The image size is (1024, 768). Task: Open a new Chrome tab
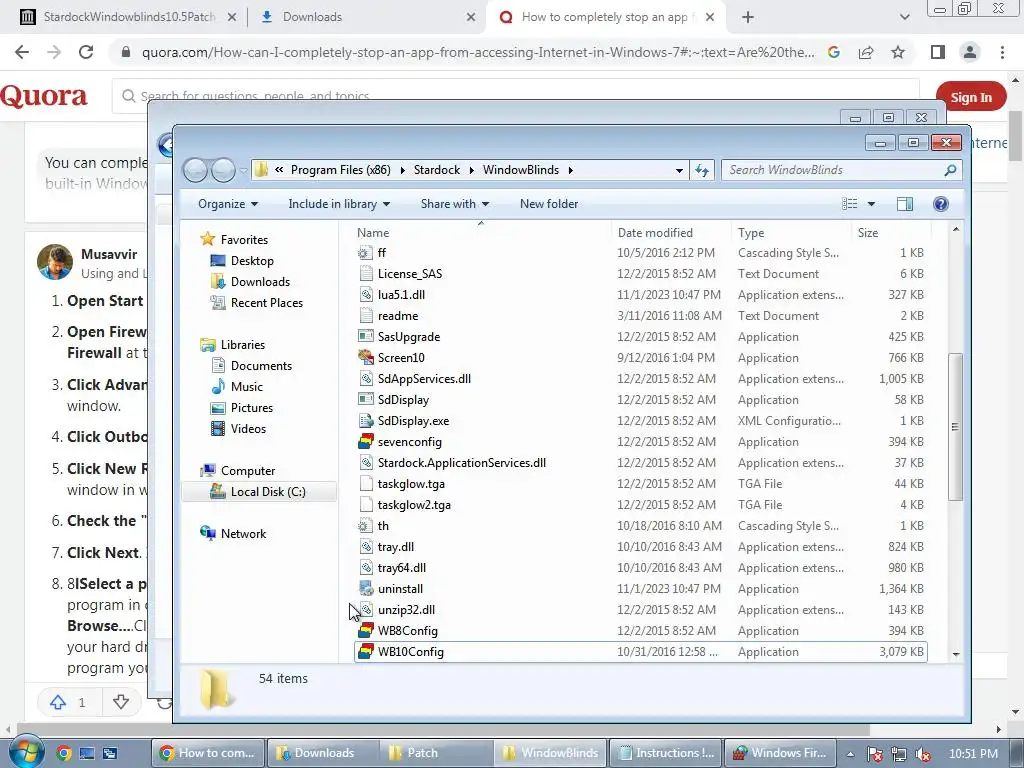(x=748, y=17)
